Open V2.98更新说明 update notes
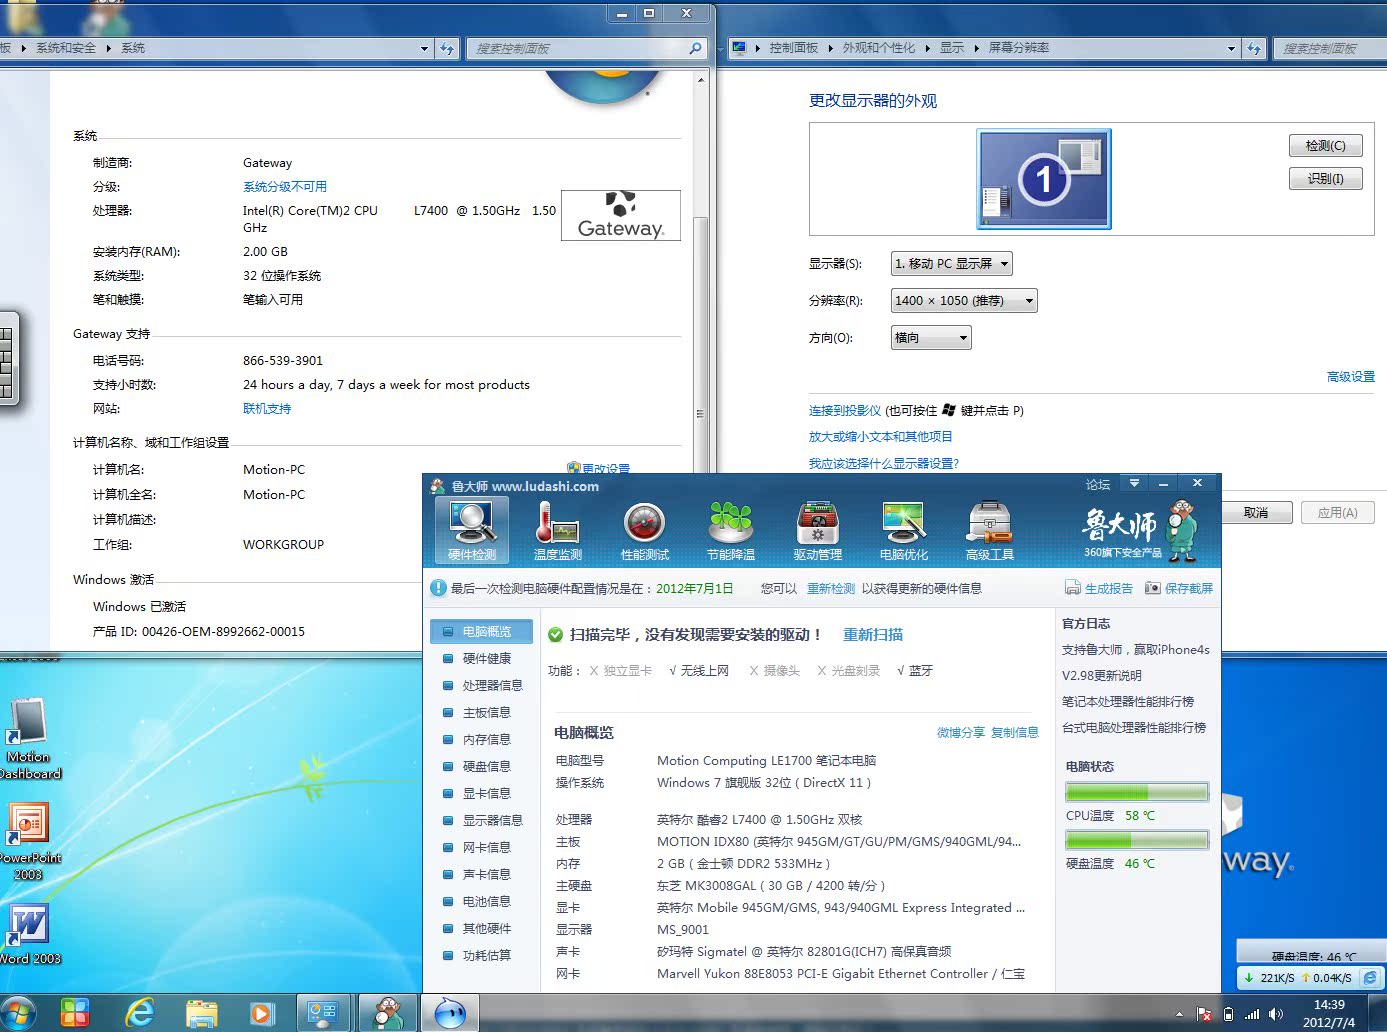Viewport: 1387px width, 1032px height. pyautogui.click(x=1101, y=675)
